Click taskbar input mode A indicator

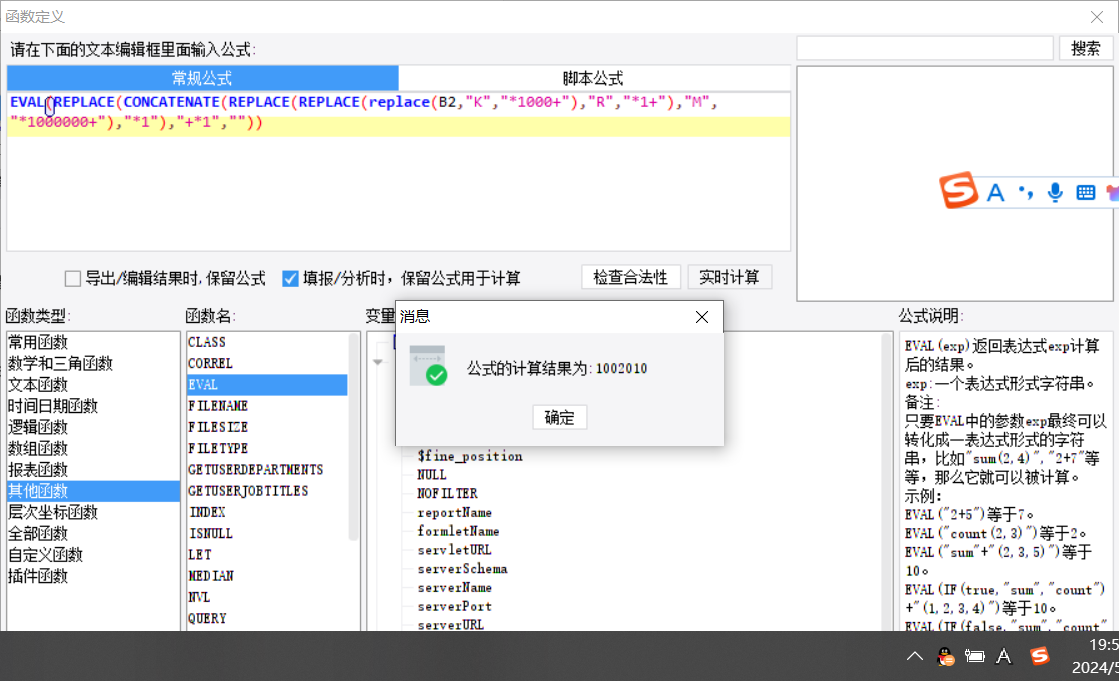[1003, 656]
